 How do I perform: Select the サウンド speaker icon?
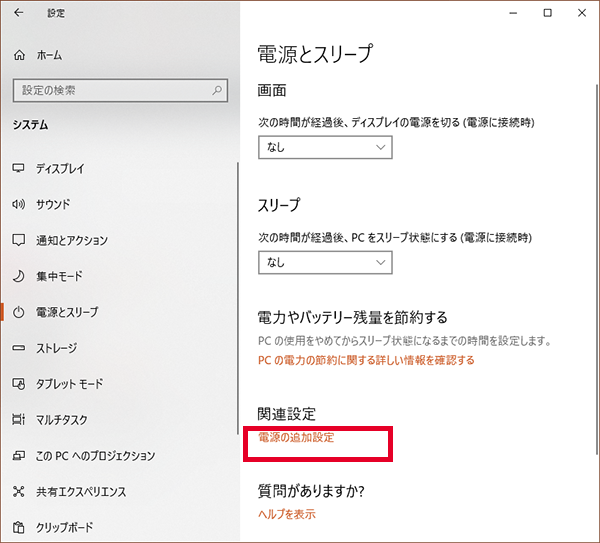point(18,204)
